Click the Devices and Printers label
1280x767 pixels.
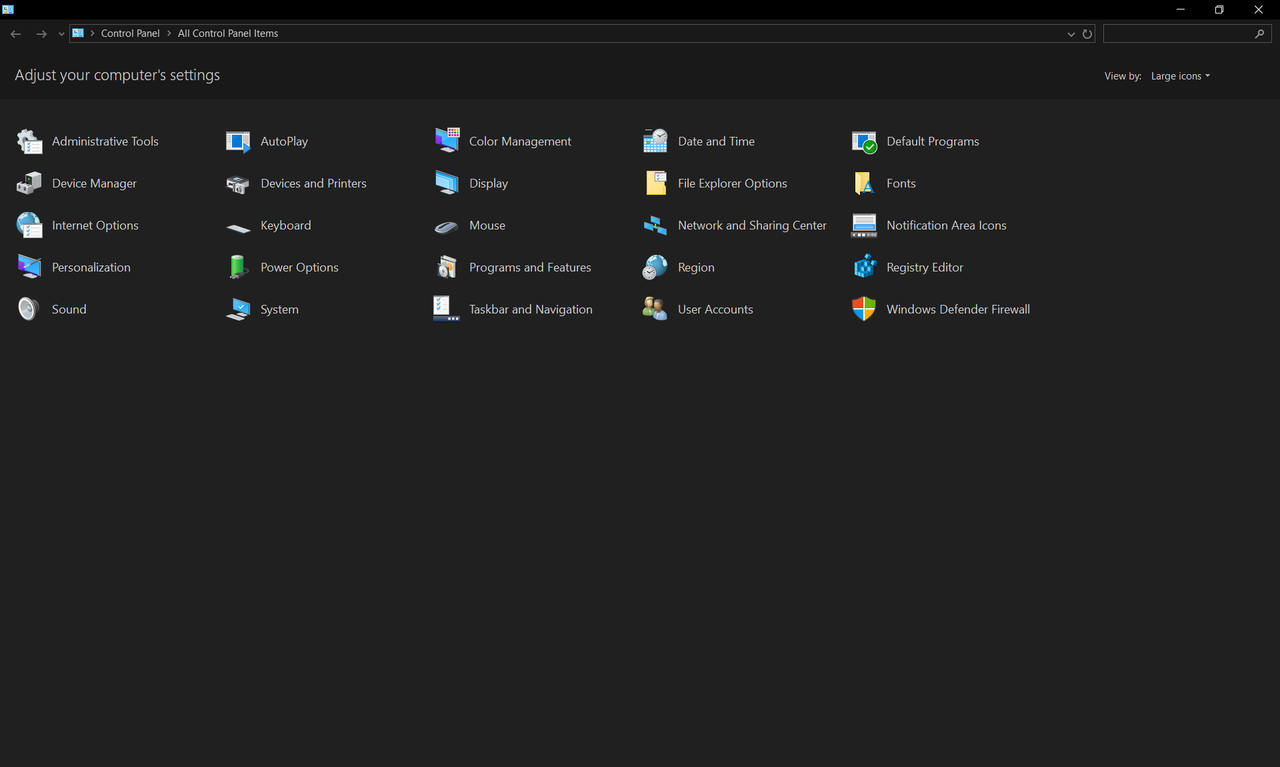[x=313, y=183]
